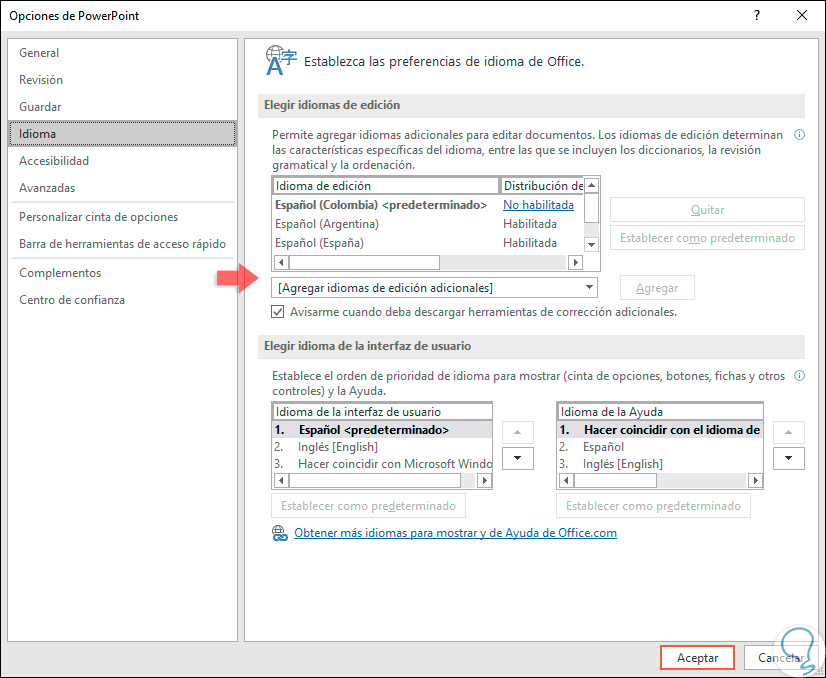This screenshot has width=826, height=678.
Task: Select Hacer coincidir con el idioma in Ayuda list
Action: [660, 430]
